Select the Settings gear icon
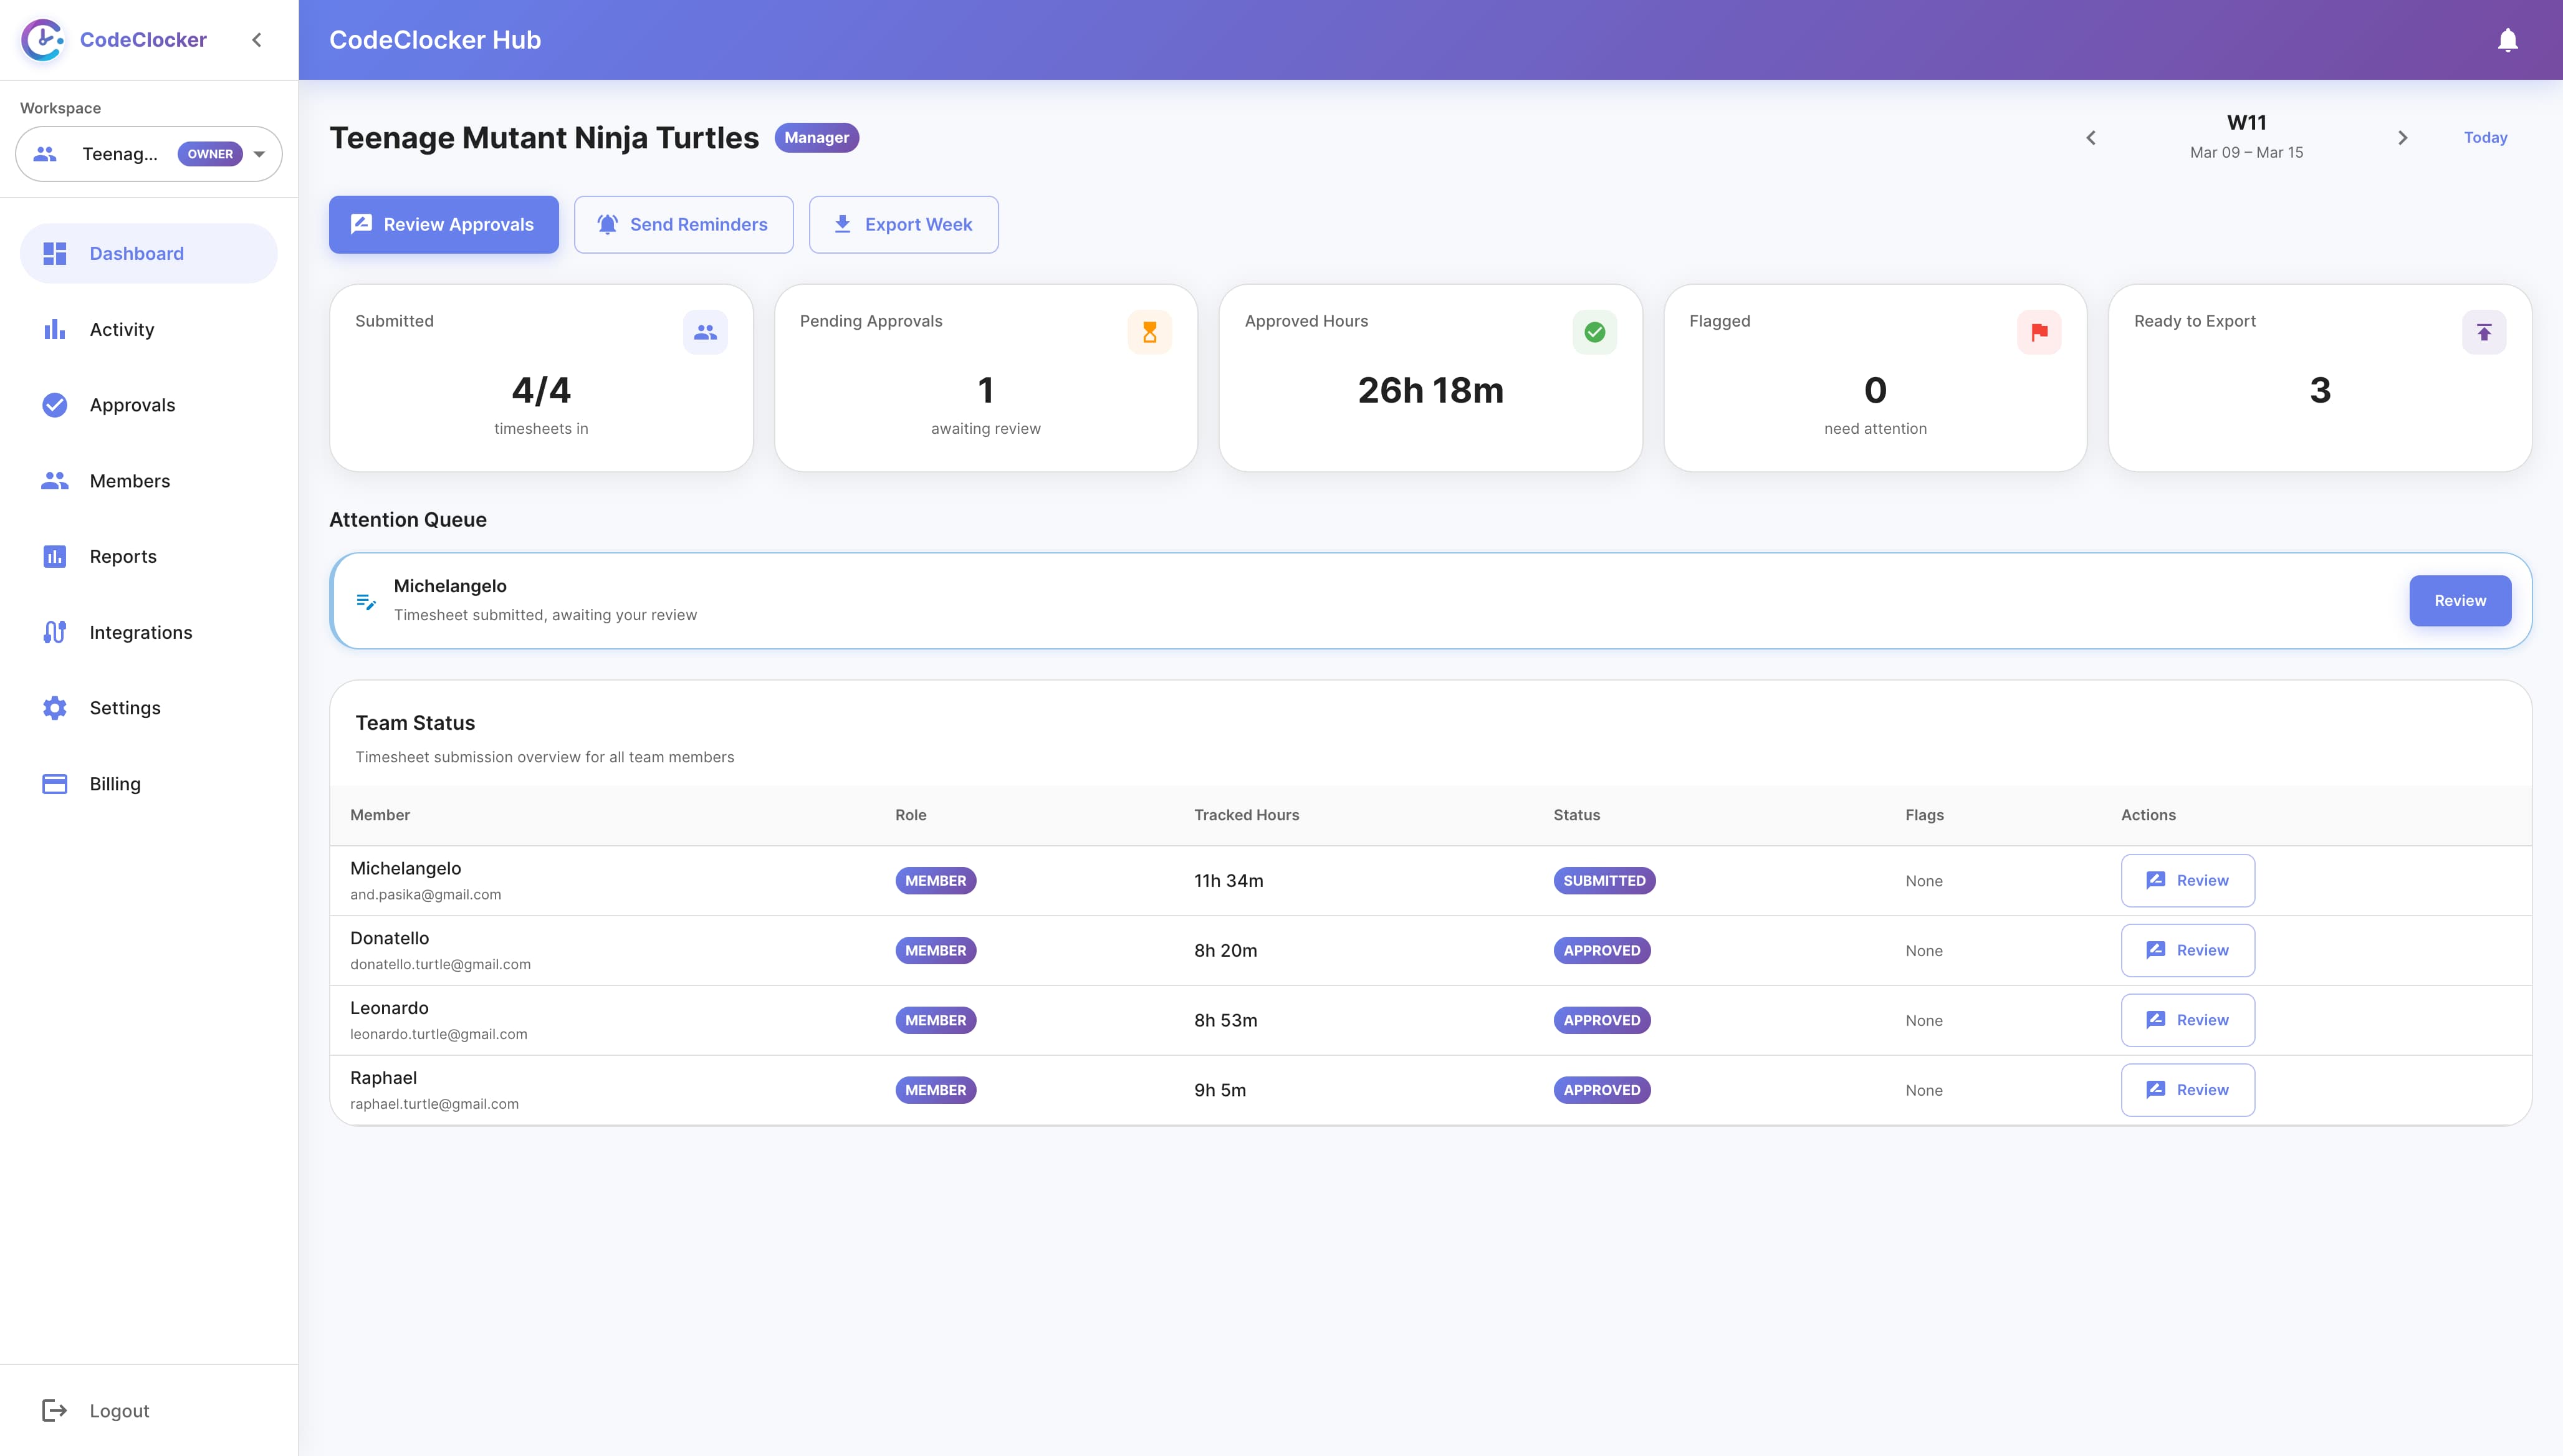Screen dimensions: 2563x1456 click(x=54, y=707)
